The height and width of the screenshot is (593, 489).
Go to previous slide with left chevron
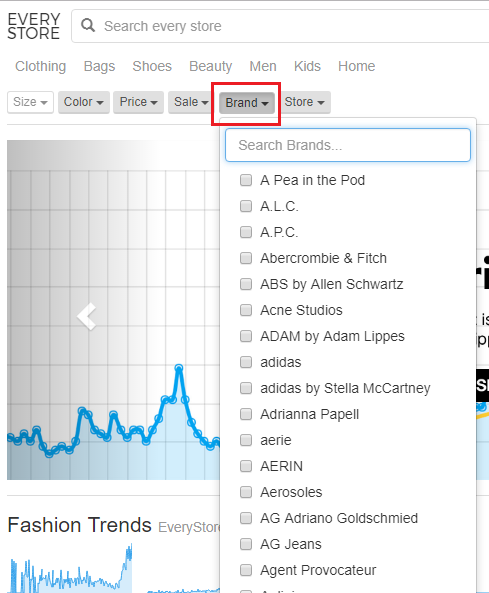tap(87, 316)
